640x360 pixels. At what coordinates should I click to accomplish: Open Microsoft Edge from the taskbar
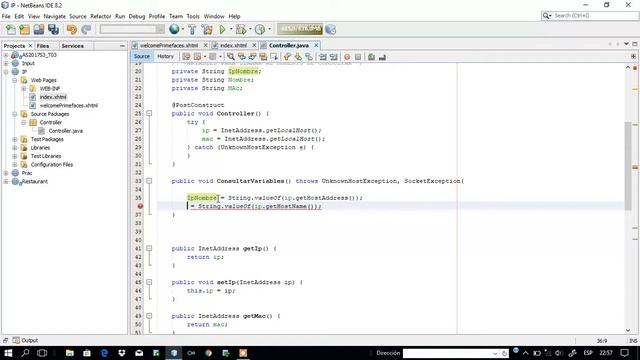coord(104,353)
